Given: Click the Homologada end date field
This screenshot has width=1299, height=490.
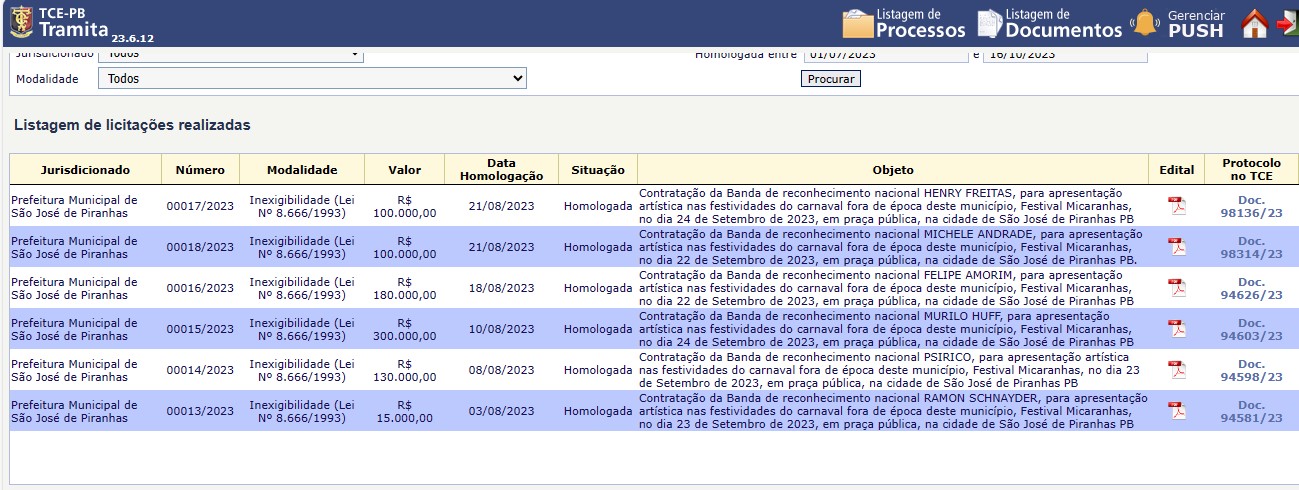Looking at the screenshot, I should 1065,56.
